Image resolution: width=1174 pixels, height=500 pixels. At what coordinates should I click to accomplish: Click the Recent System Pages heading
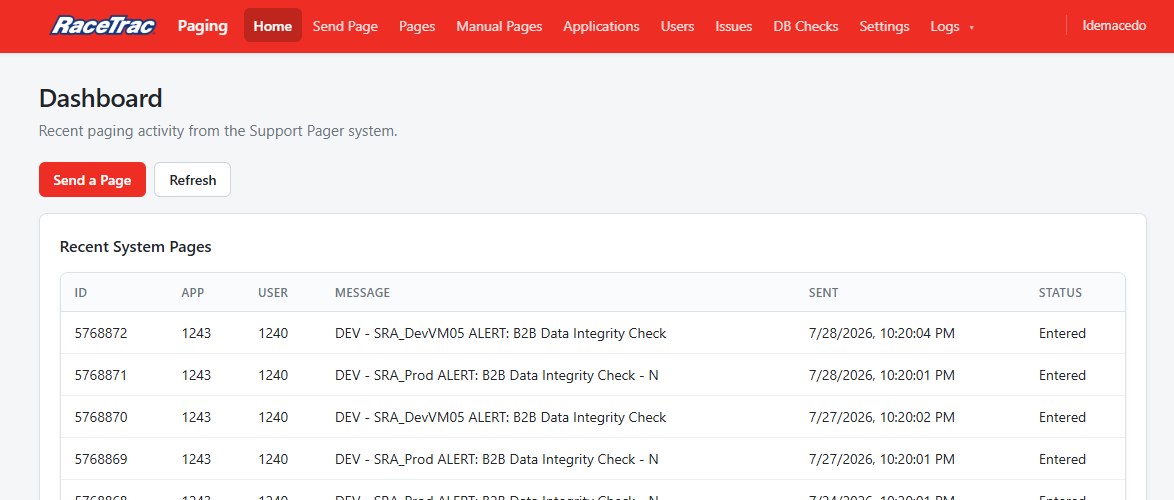pos(136,246)
